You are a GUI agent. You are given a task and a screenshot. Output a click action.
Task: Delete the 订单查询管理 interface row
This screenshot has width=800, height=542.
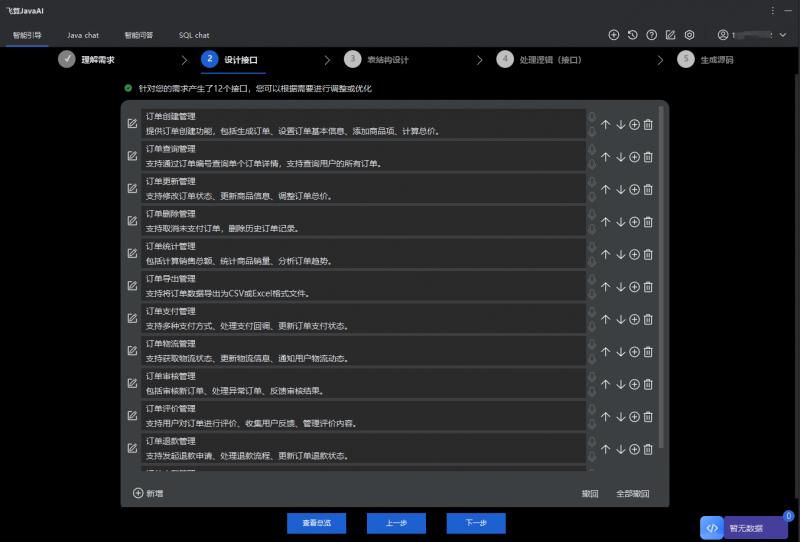click(x=648, y=157)
